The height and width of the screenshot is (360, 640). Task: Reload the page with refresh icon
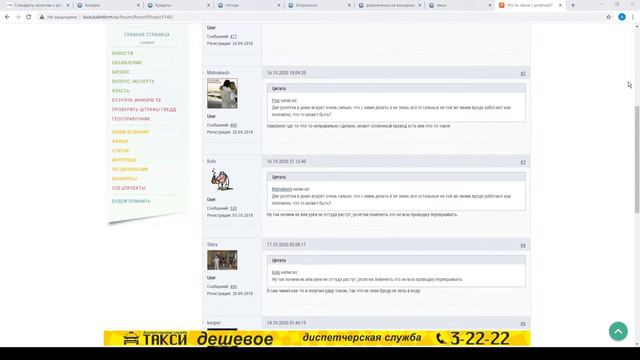tap(29, 17)
